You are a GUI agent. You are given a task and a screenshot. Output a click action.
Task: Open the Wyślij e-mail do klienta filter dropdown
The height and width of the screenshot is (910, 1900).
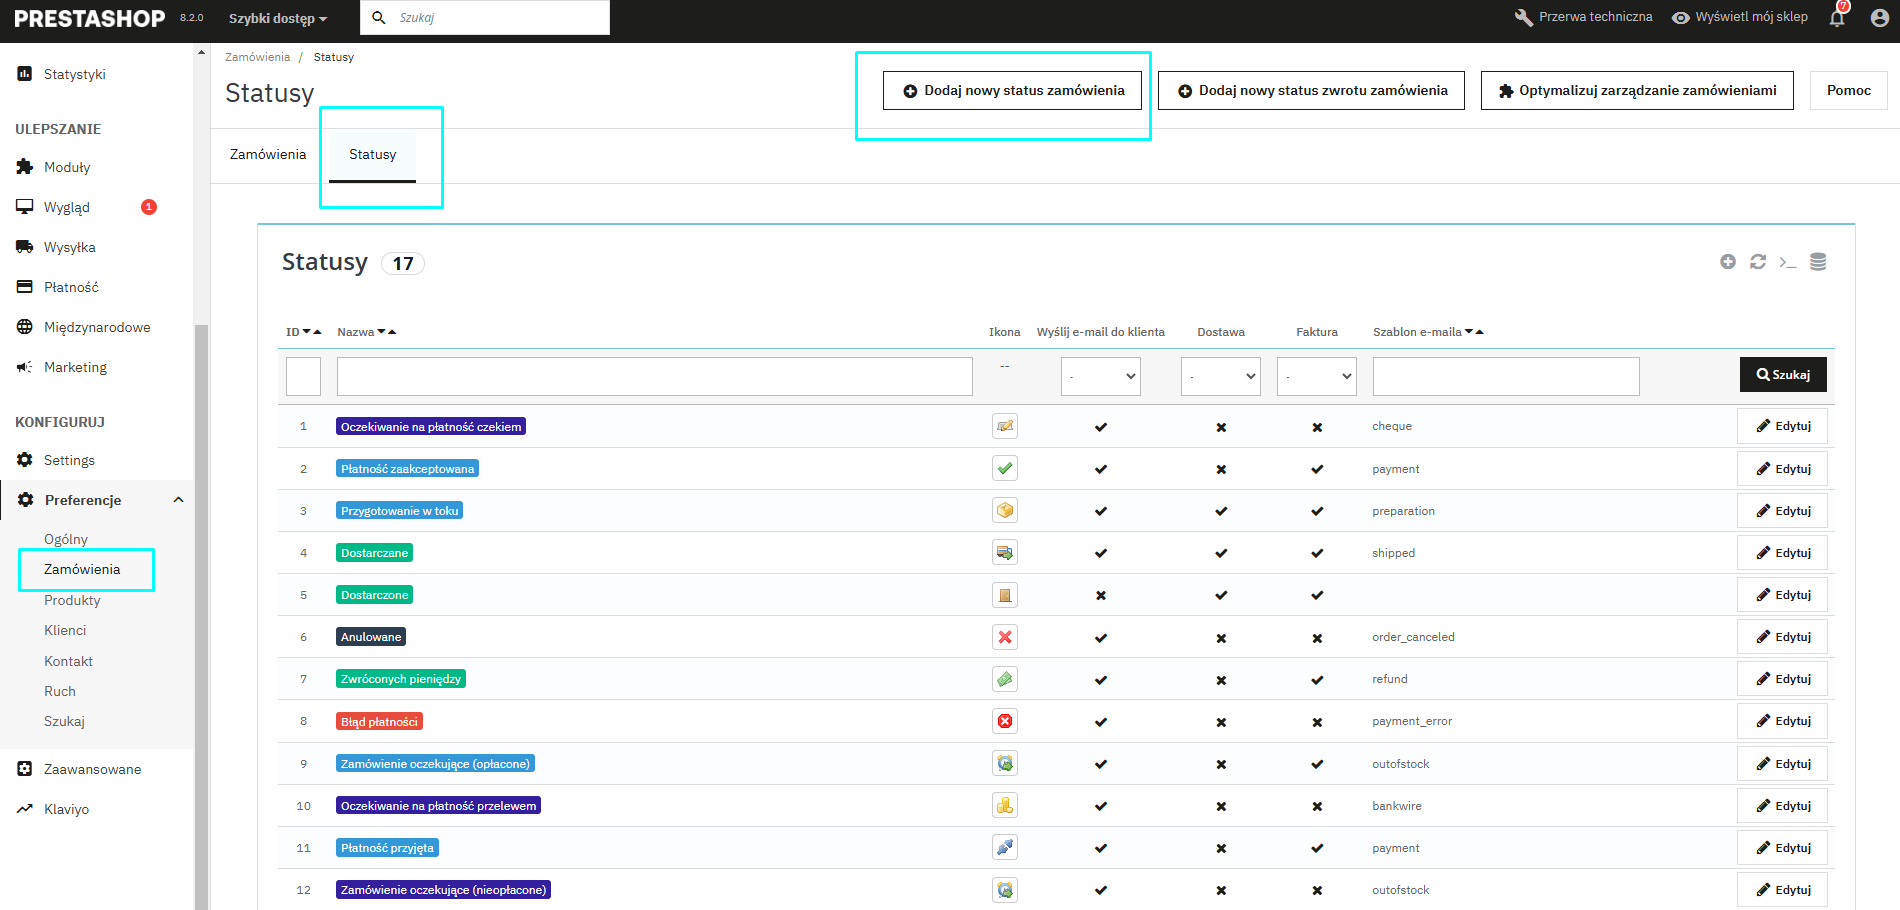click(1101, 376)
